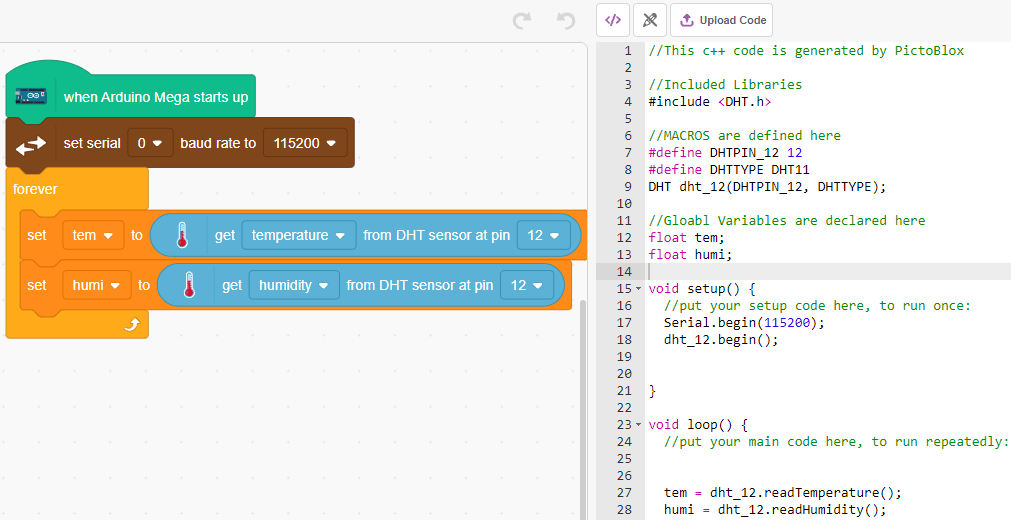The height and width of the screenshot is (520, 1011).
Task: Click code line 'tem = dht_12.readTemperature();'
Action: tap(783, 493)
